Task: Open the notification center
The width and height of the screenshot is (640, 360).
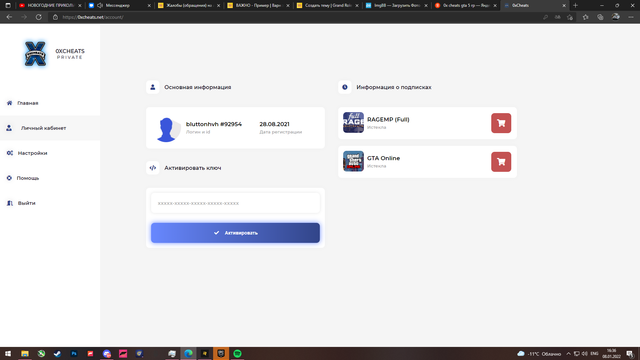Action: tap(630, 353)
